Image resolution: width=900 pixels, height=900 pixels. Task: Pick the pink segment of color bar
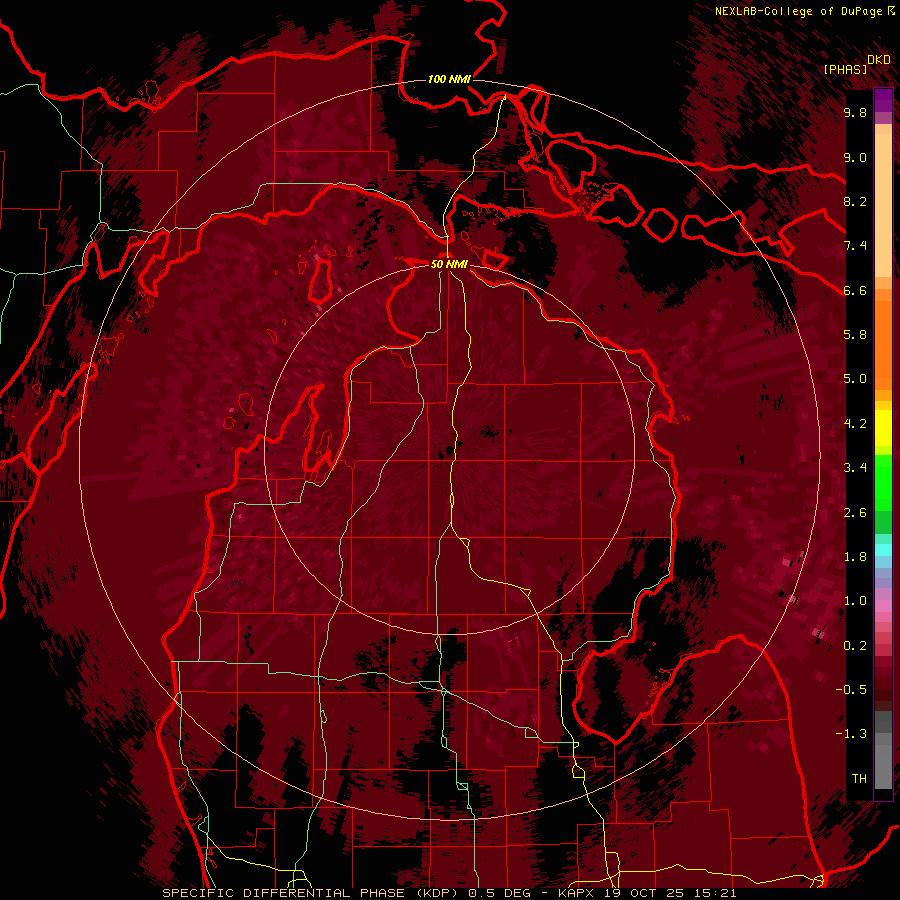click(883, 606)
